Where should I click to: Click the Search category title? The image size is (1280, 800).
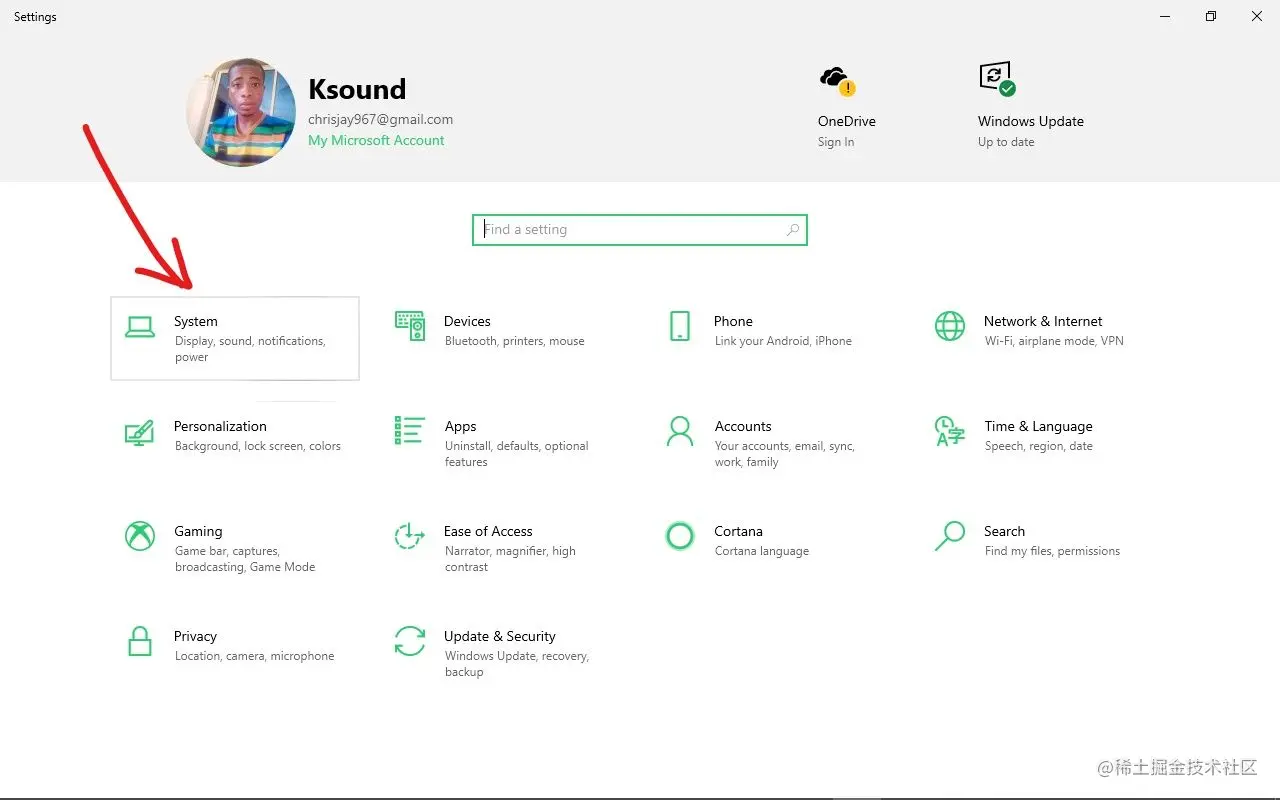pyautogui.click(x=1004, y=531)
